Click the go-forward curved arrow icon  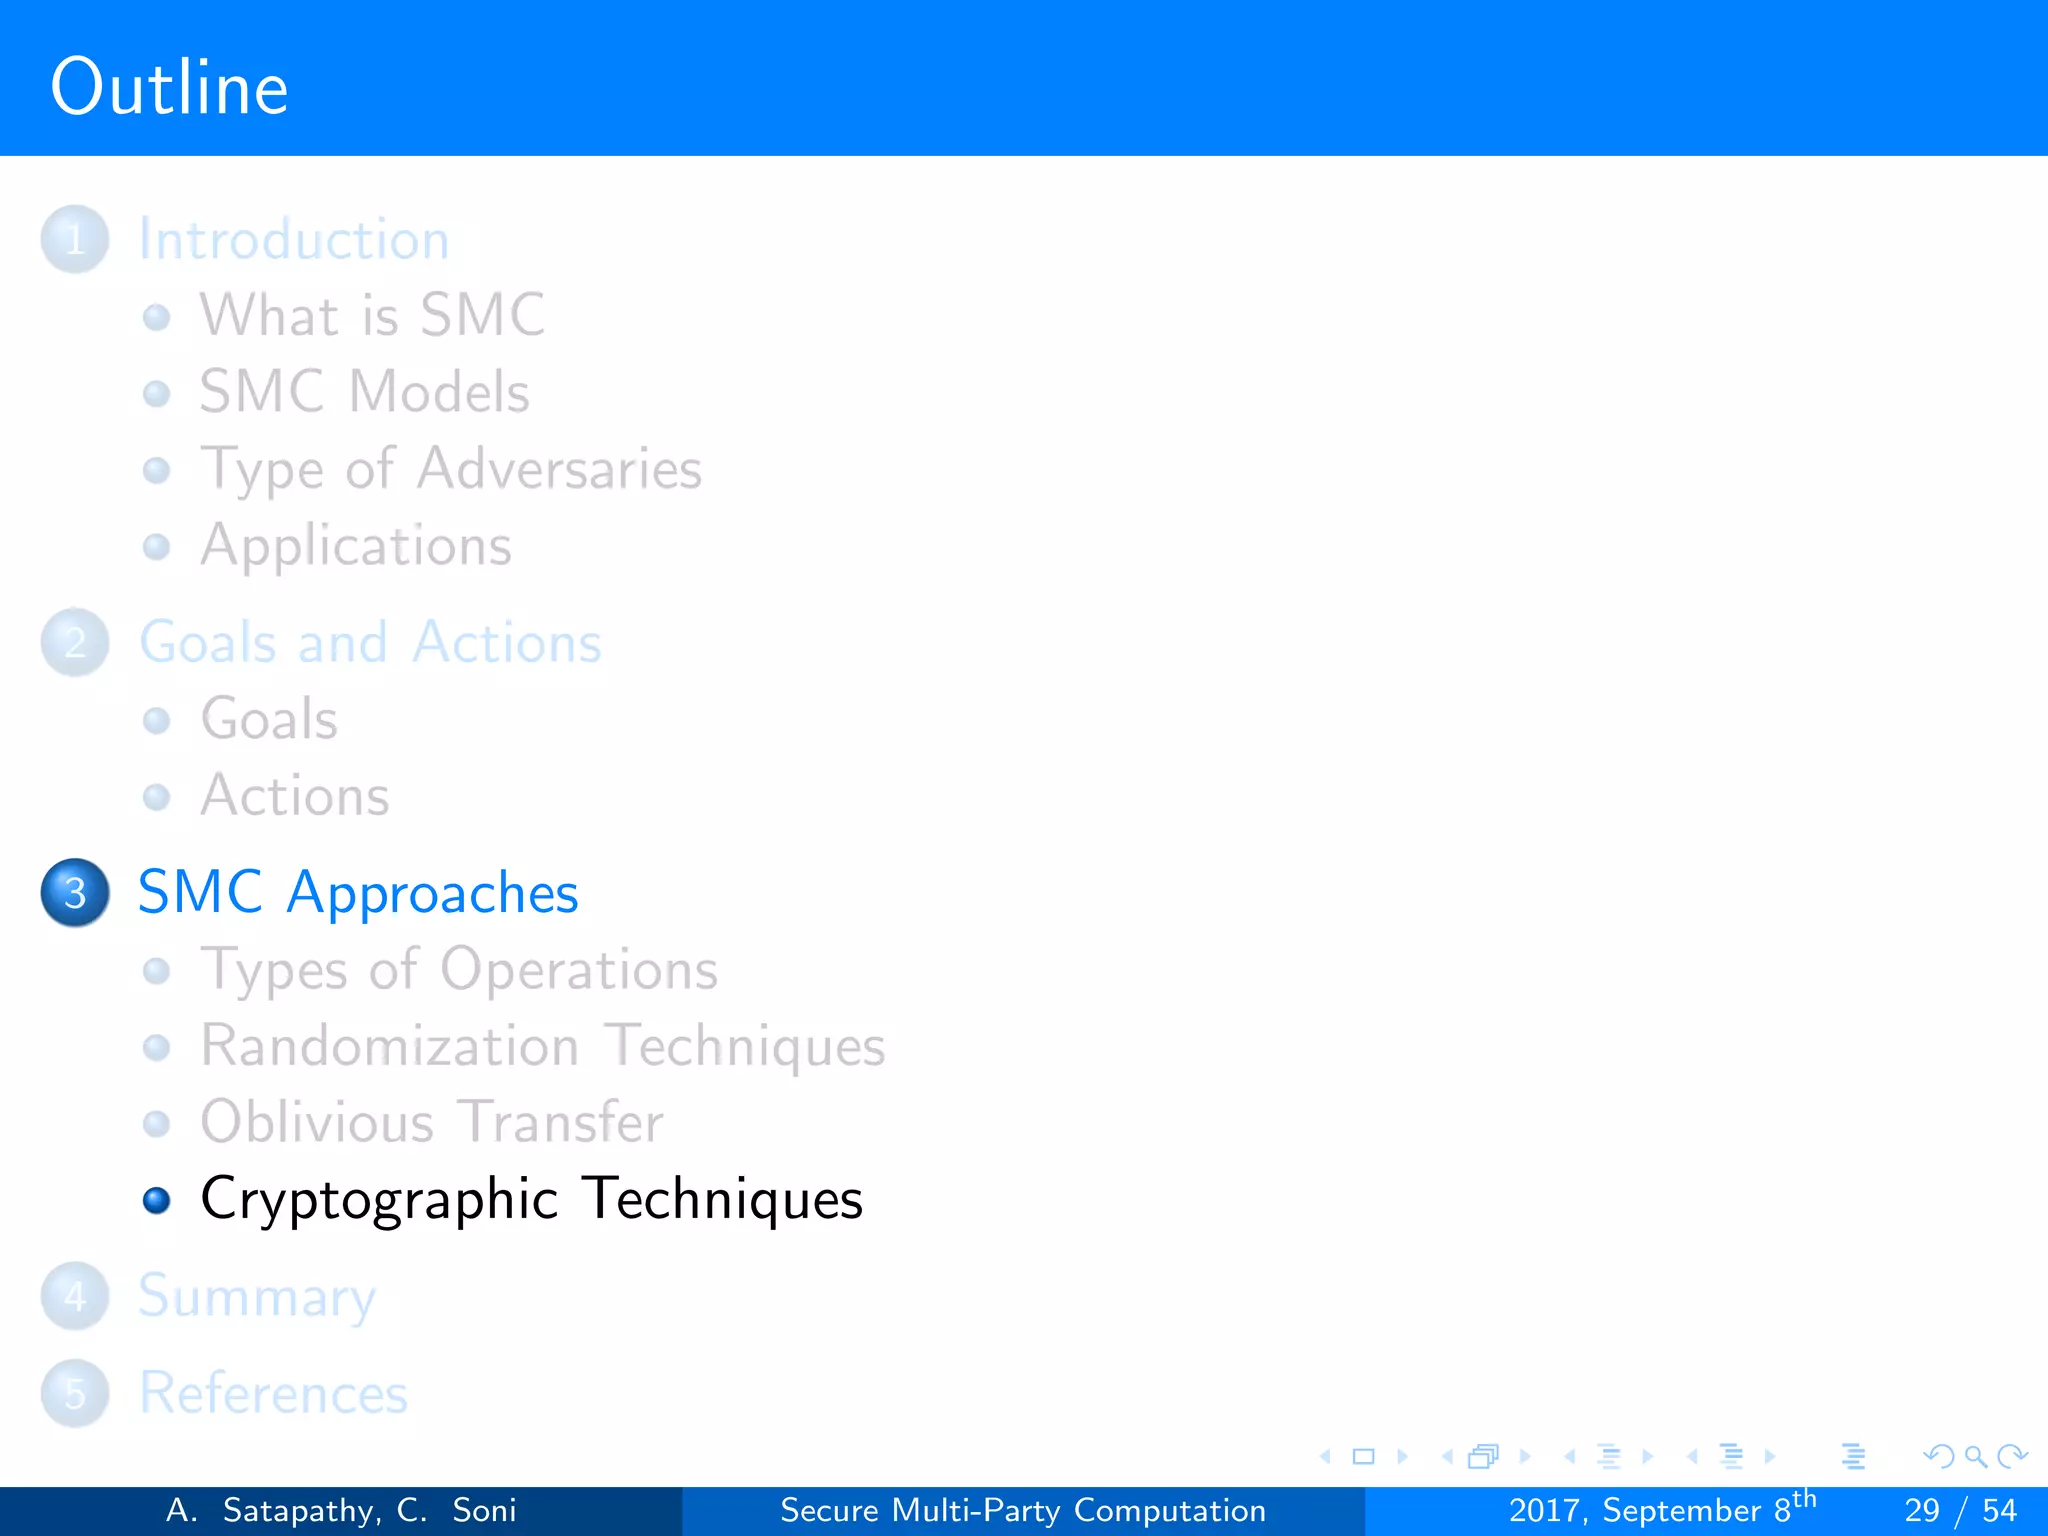click(x=2012, y=1457)
